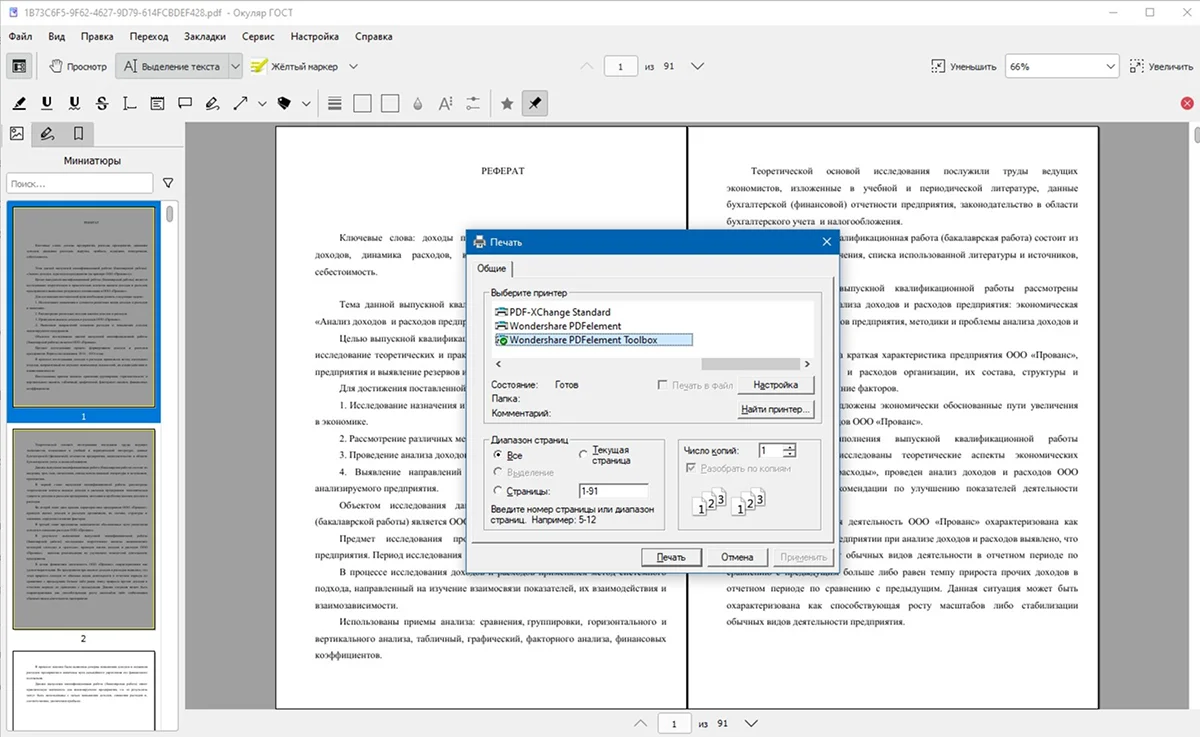Choose the "Страницы" page range radio button

pyautogui.click(x=498, y=491)
